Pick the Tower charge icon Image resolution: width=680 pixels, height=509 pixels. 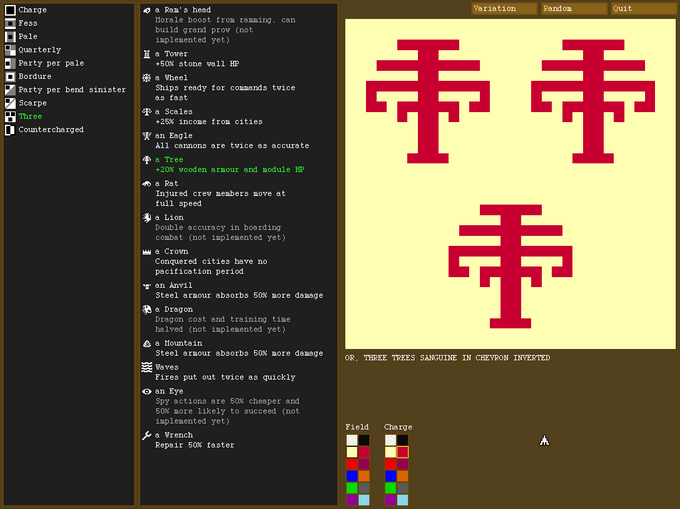[147, 54]
